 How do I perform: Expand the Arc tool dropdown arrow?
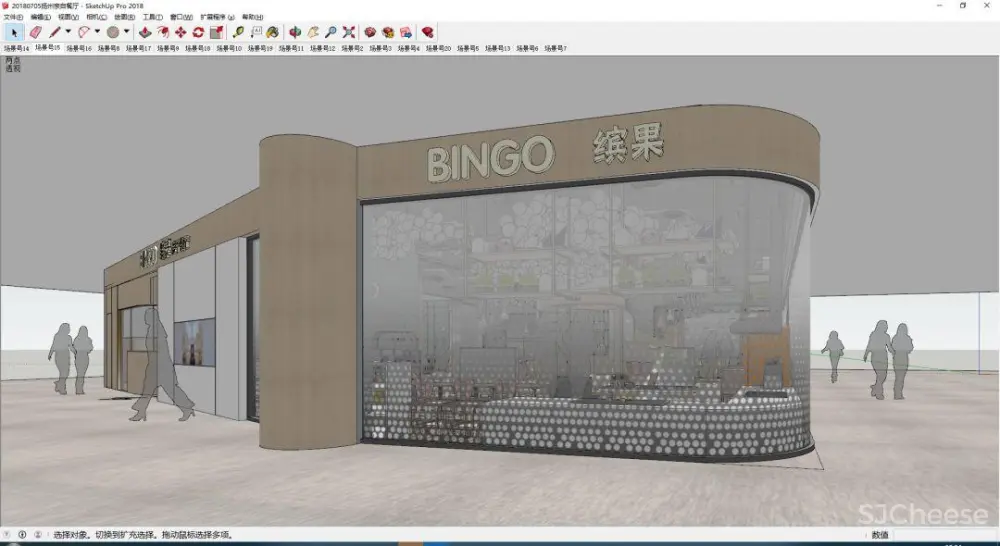pos(97,32)
